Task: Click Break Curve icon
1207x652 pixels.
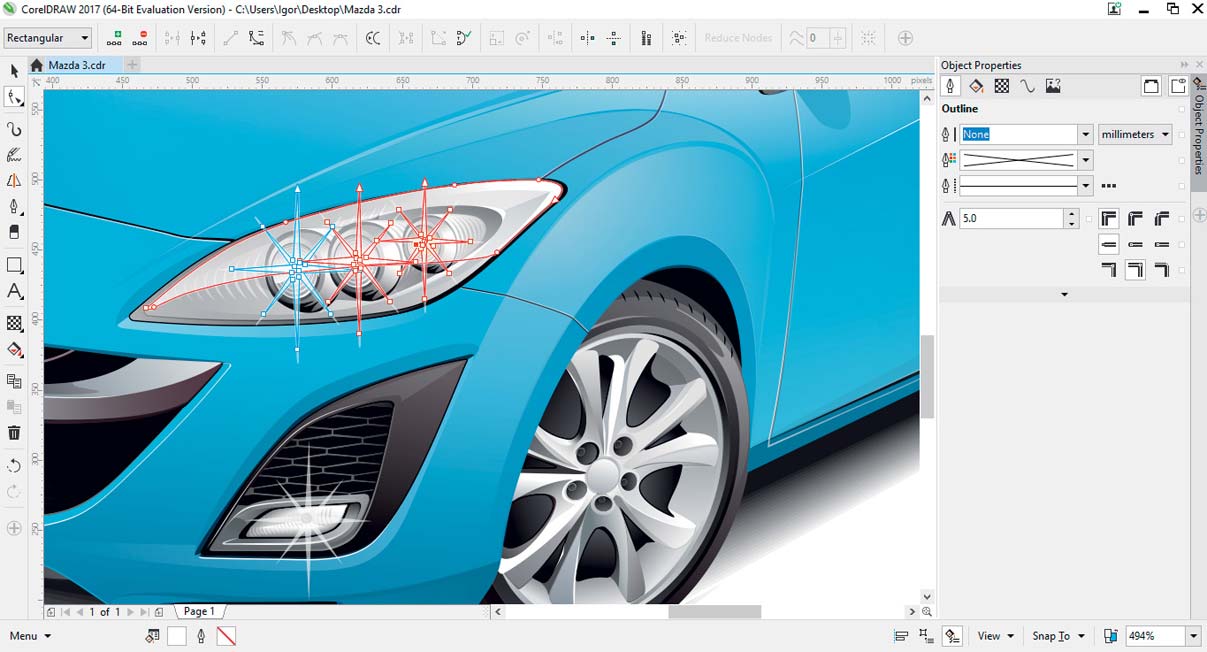Action: [x=198, y=38]
